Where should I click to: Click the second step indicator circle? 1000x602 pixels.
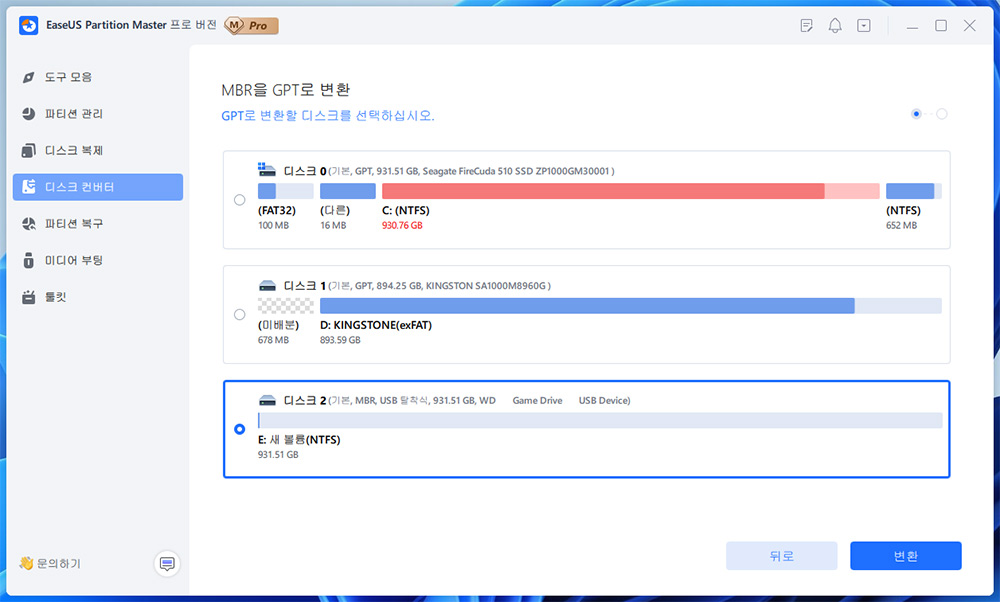click(x=941, y=114)
